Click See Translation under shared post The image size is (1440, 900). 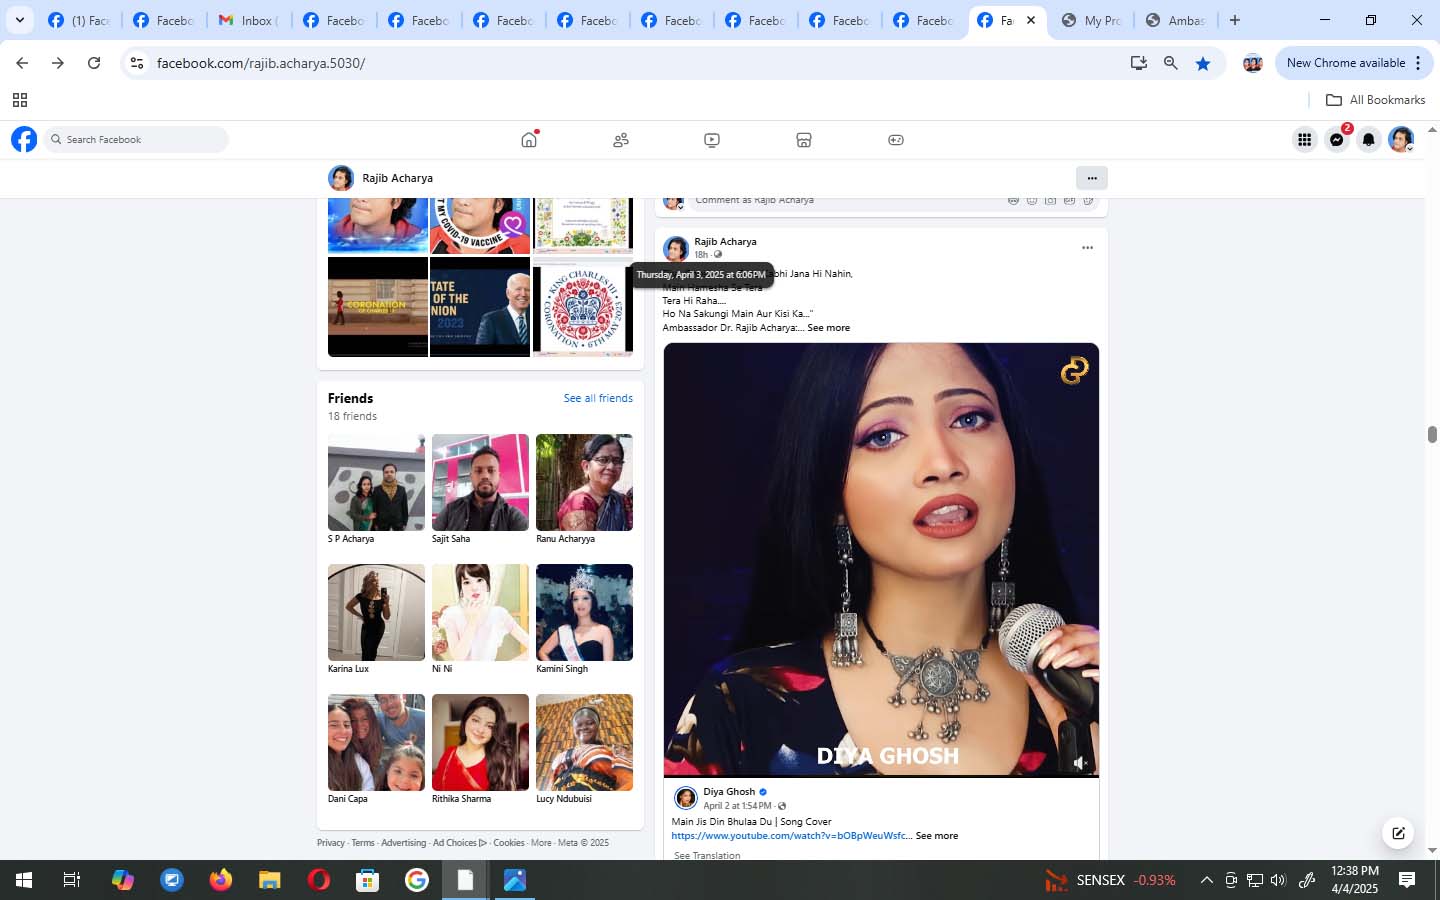point(707,855)
